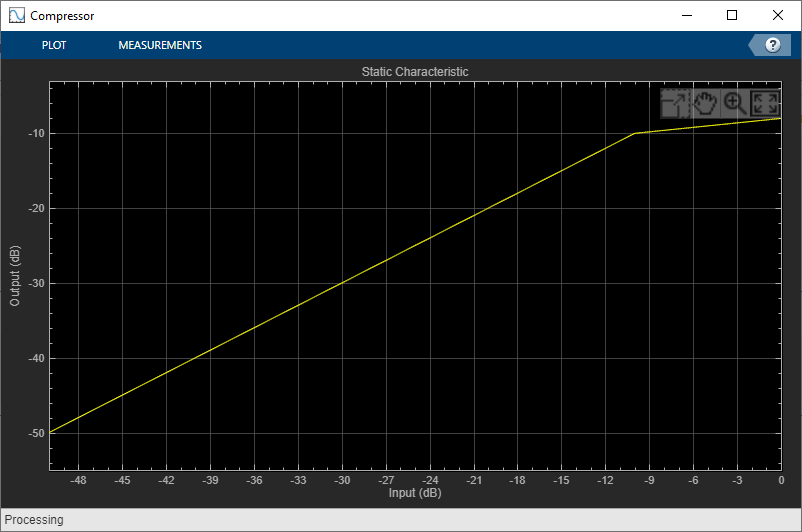Screen dimensions: 802x532
Task: Close the Compressor window
Action: click(x=777, y=15)
